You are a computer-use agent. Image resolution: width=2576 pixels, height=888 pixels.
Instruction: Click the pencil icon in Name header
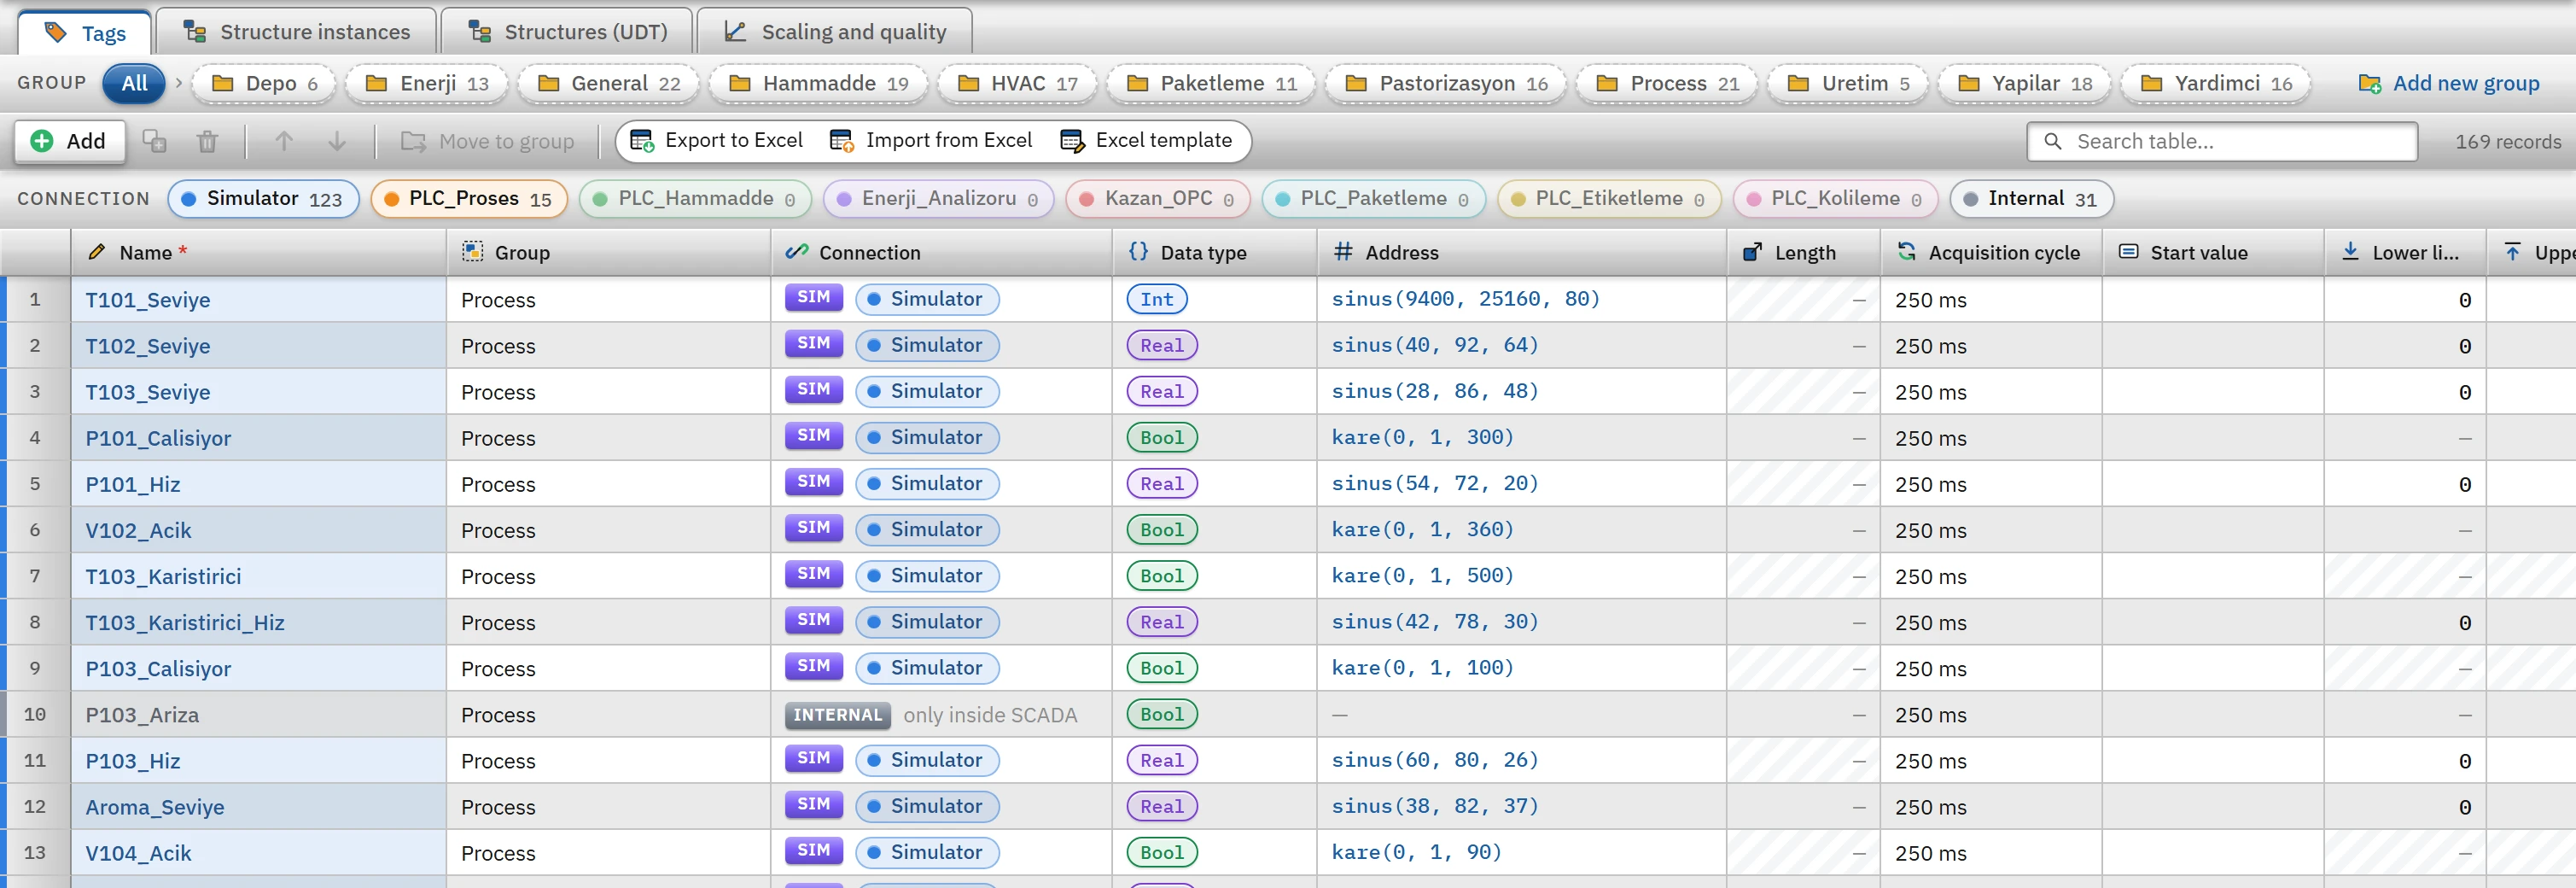pos(97,252)
